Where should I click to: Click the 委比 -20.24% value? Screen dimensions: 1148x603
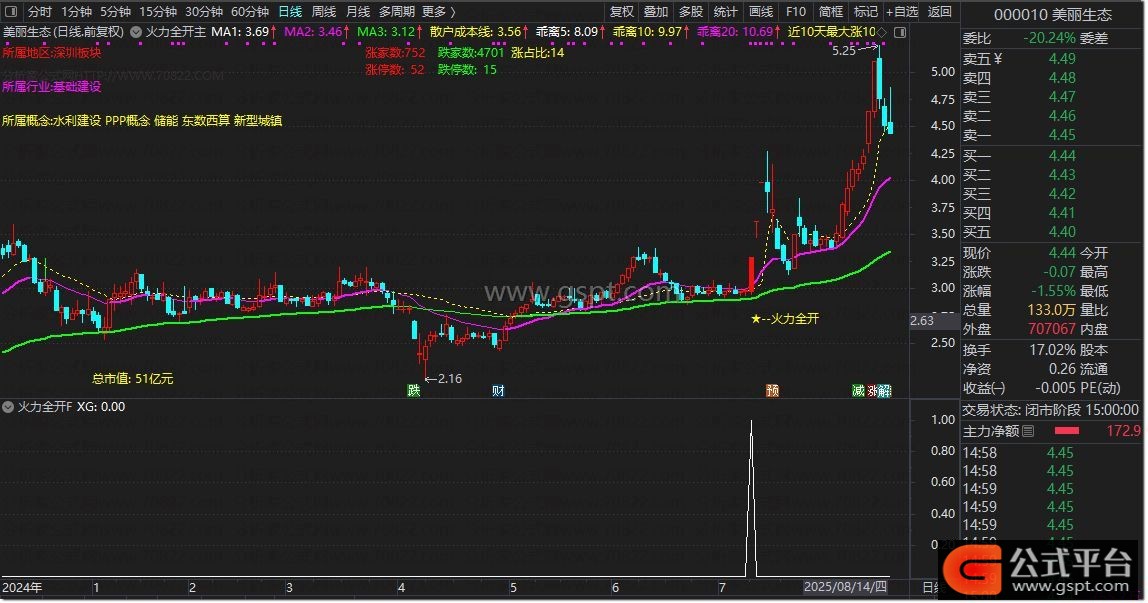[1050, 38]
